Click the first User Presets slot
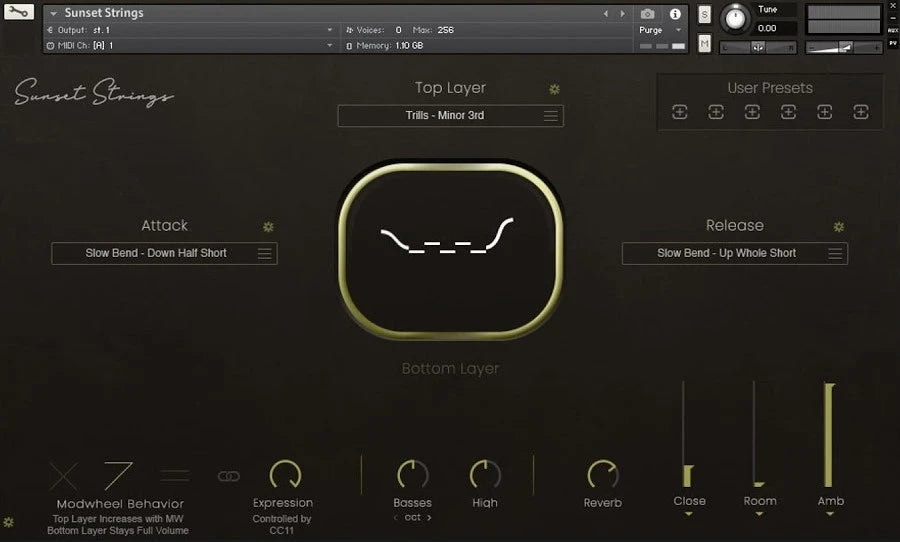This screenshot has height=542, width=900. click(x=680, y=112)
